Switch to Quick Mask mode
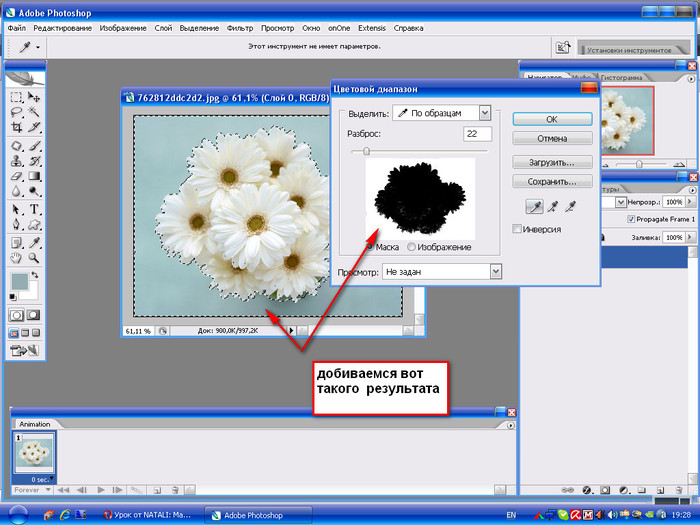700x525 pixels. [x=33, y=315]
